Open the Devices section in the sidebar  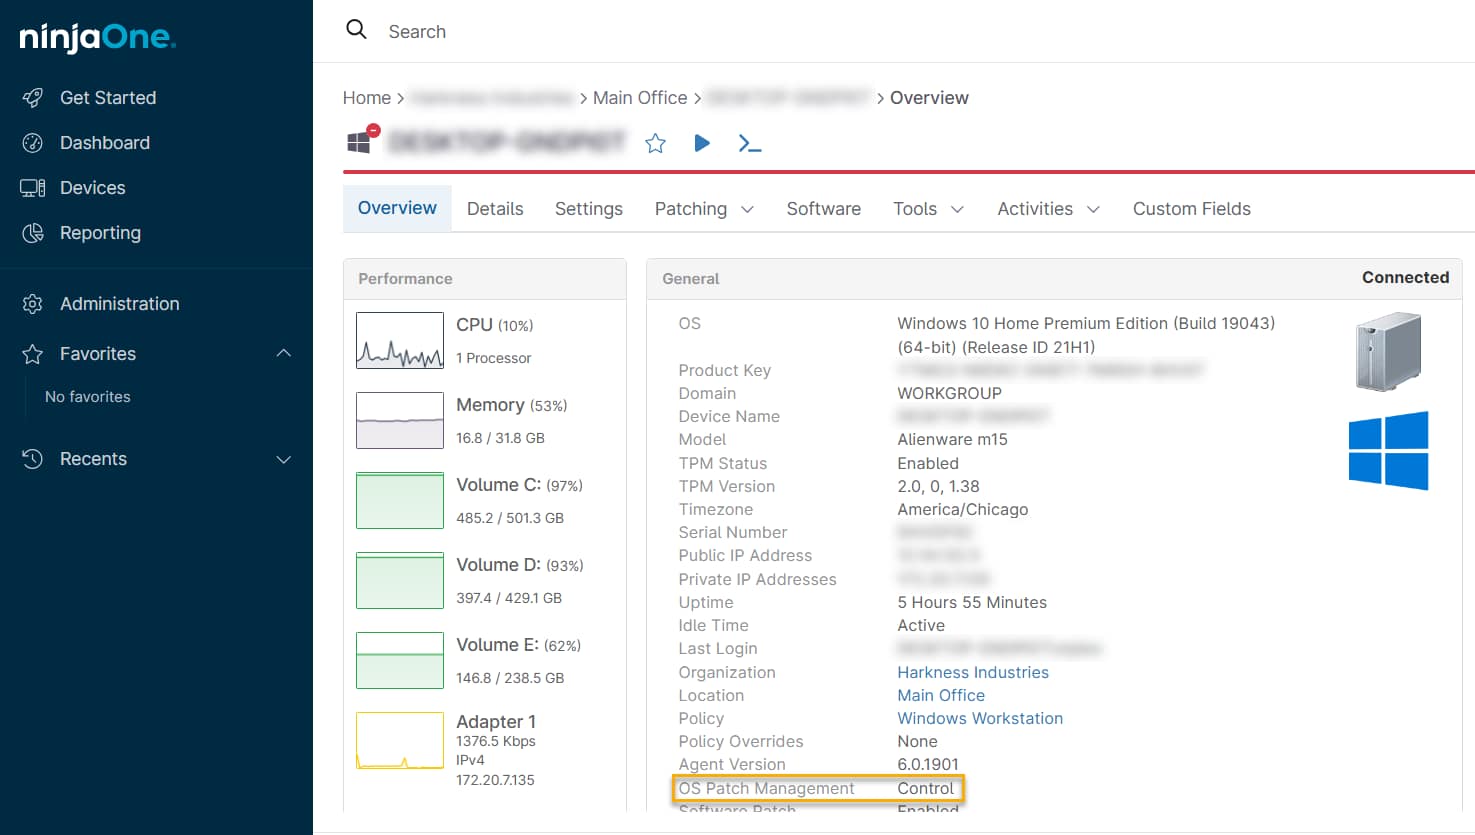coord(92,188)
